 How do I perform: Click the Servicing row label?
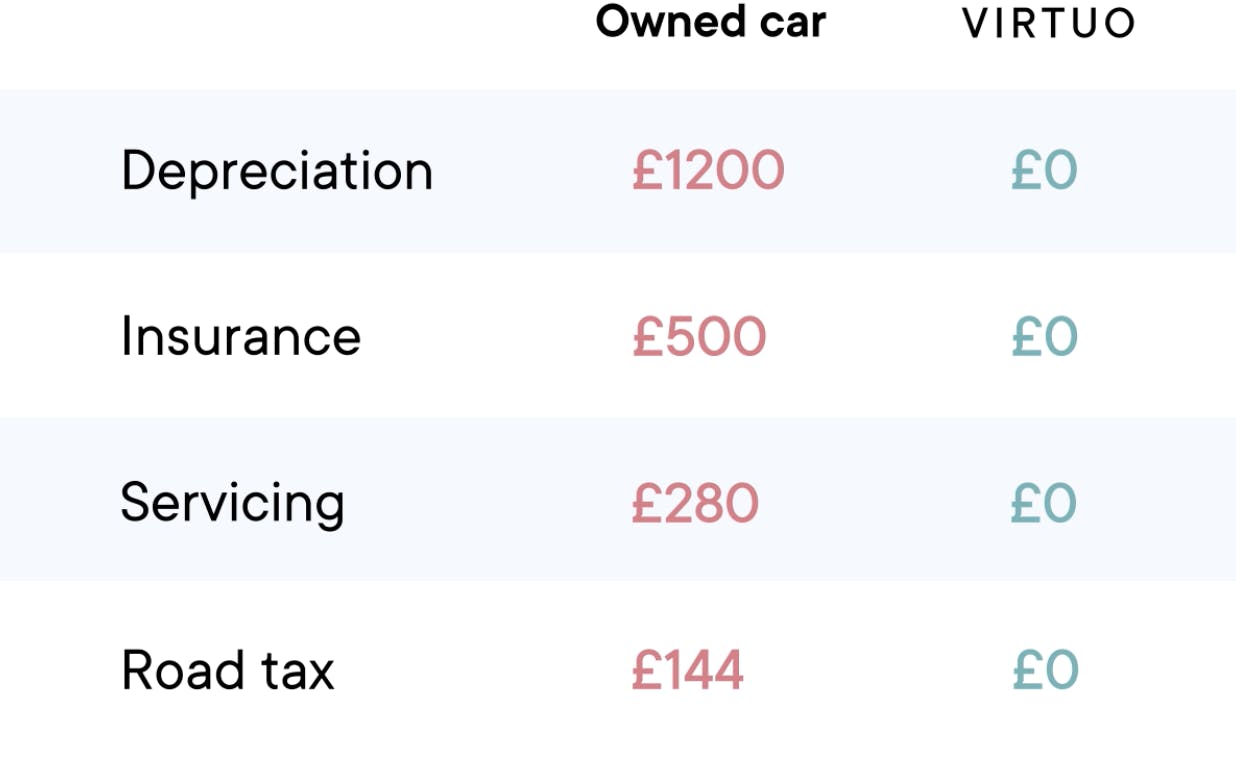pyautogui.click(x=232, y=503)
